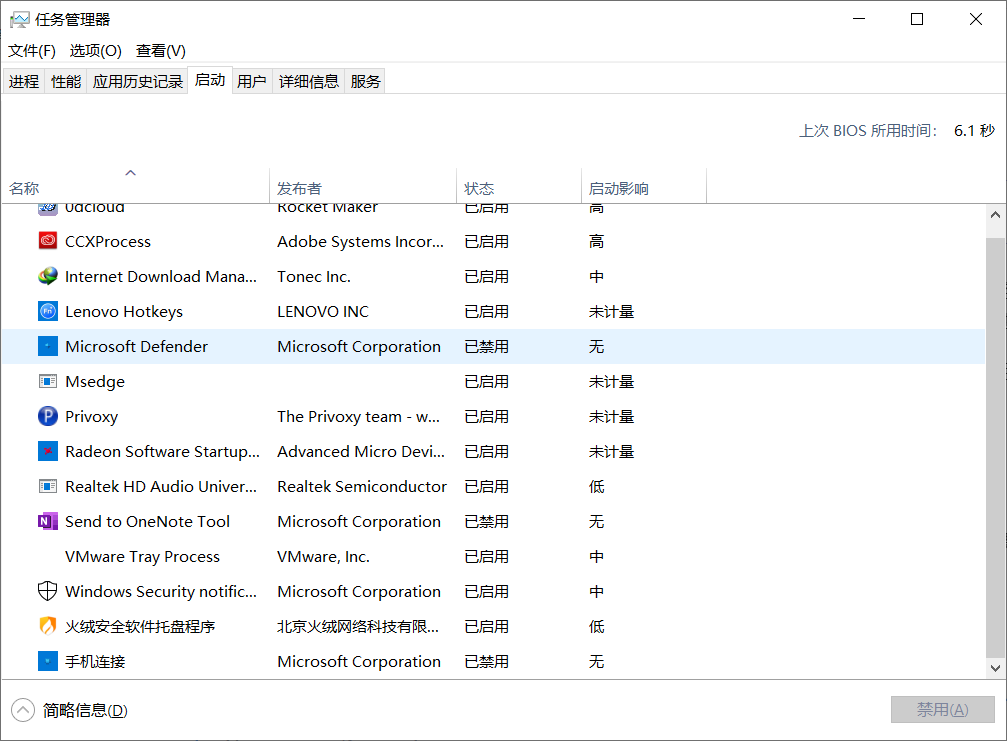Select the Microsoft Defender entry name

point(136,346)
